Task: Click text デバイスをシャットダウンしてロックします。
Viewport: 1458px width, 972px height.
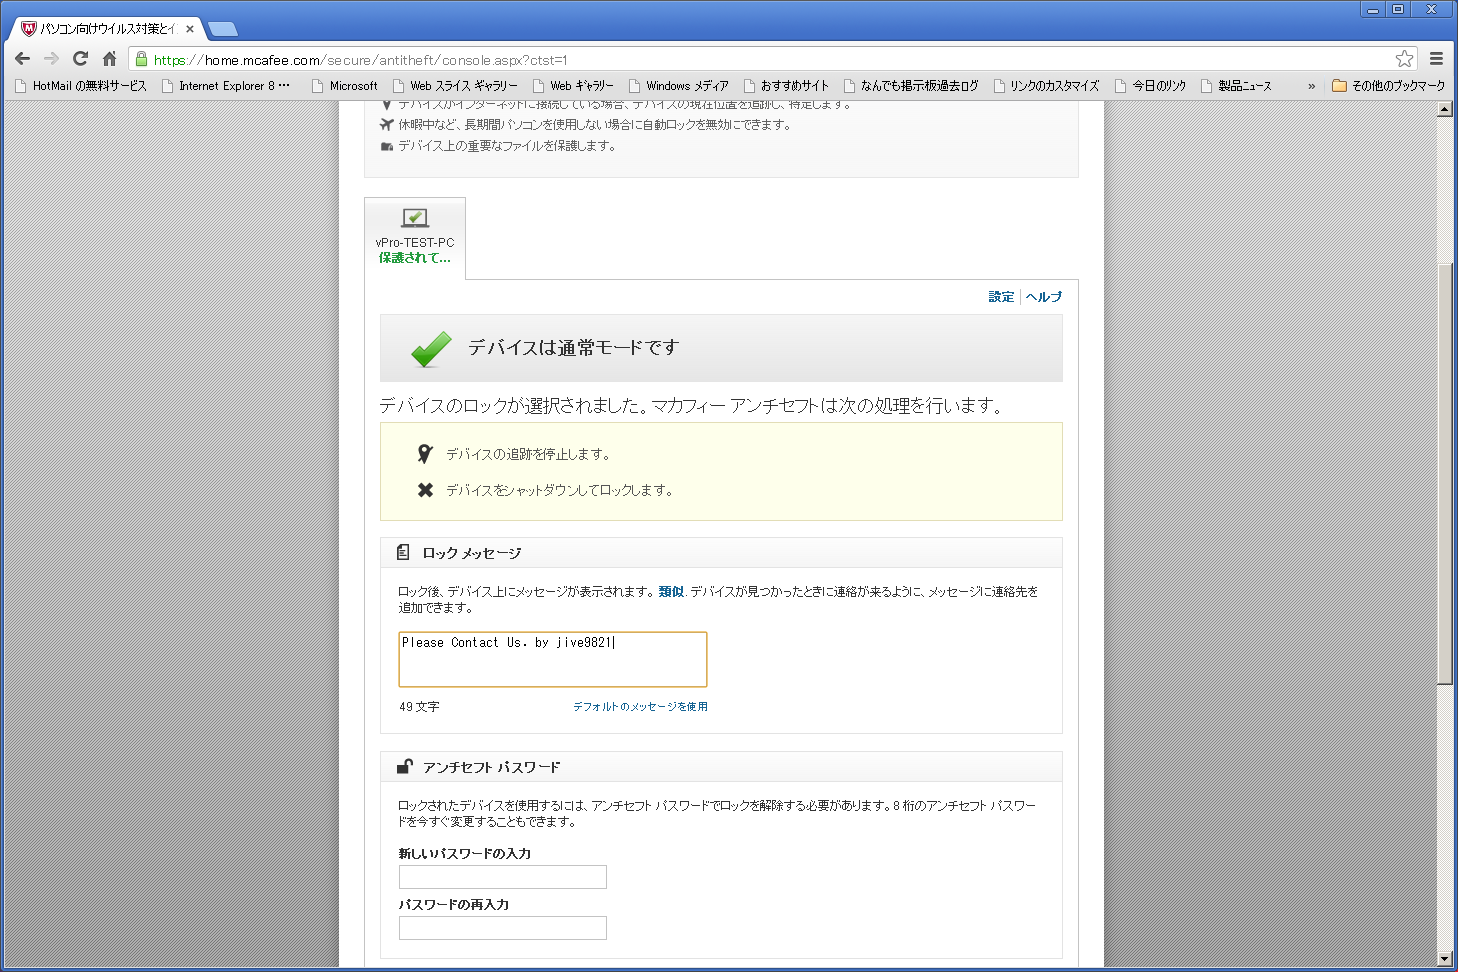Action: [x=560, y=490]
